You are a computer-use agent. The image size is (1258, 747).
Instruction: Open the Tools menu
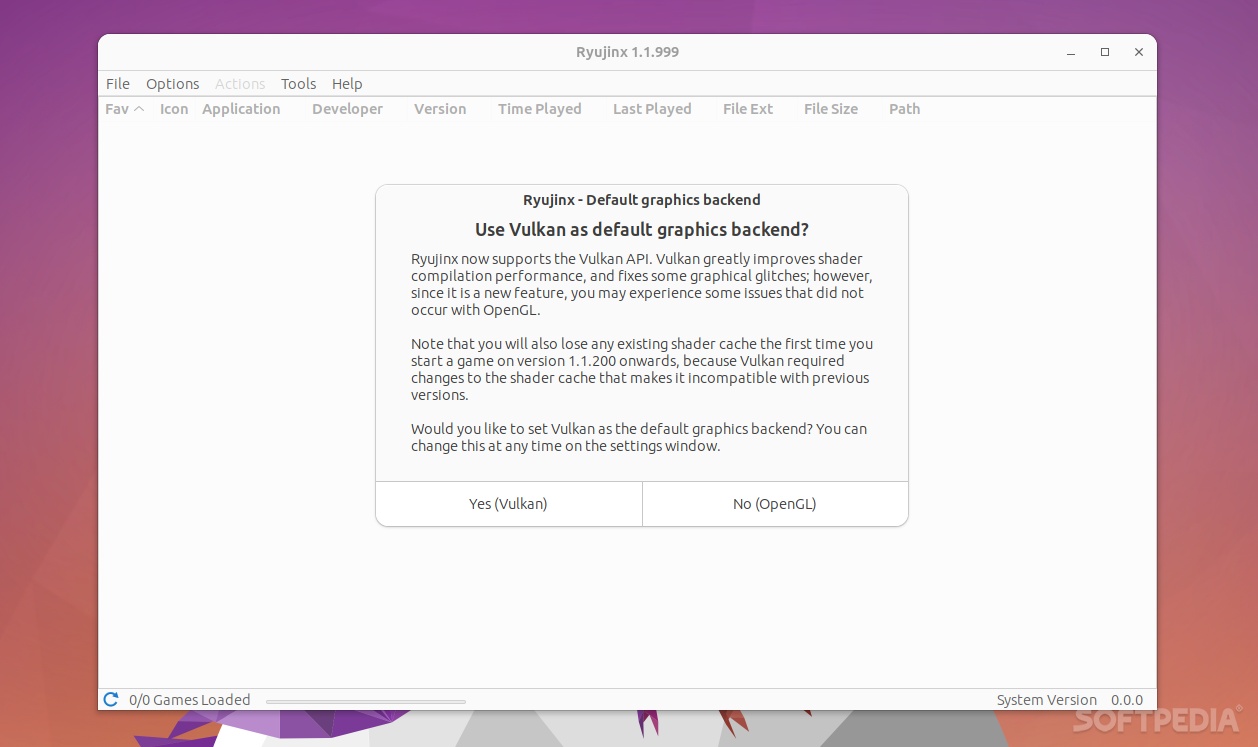click(x=298, y=83)
